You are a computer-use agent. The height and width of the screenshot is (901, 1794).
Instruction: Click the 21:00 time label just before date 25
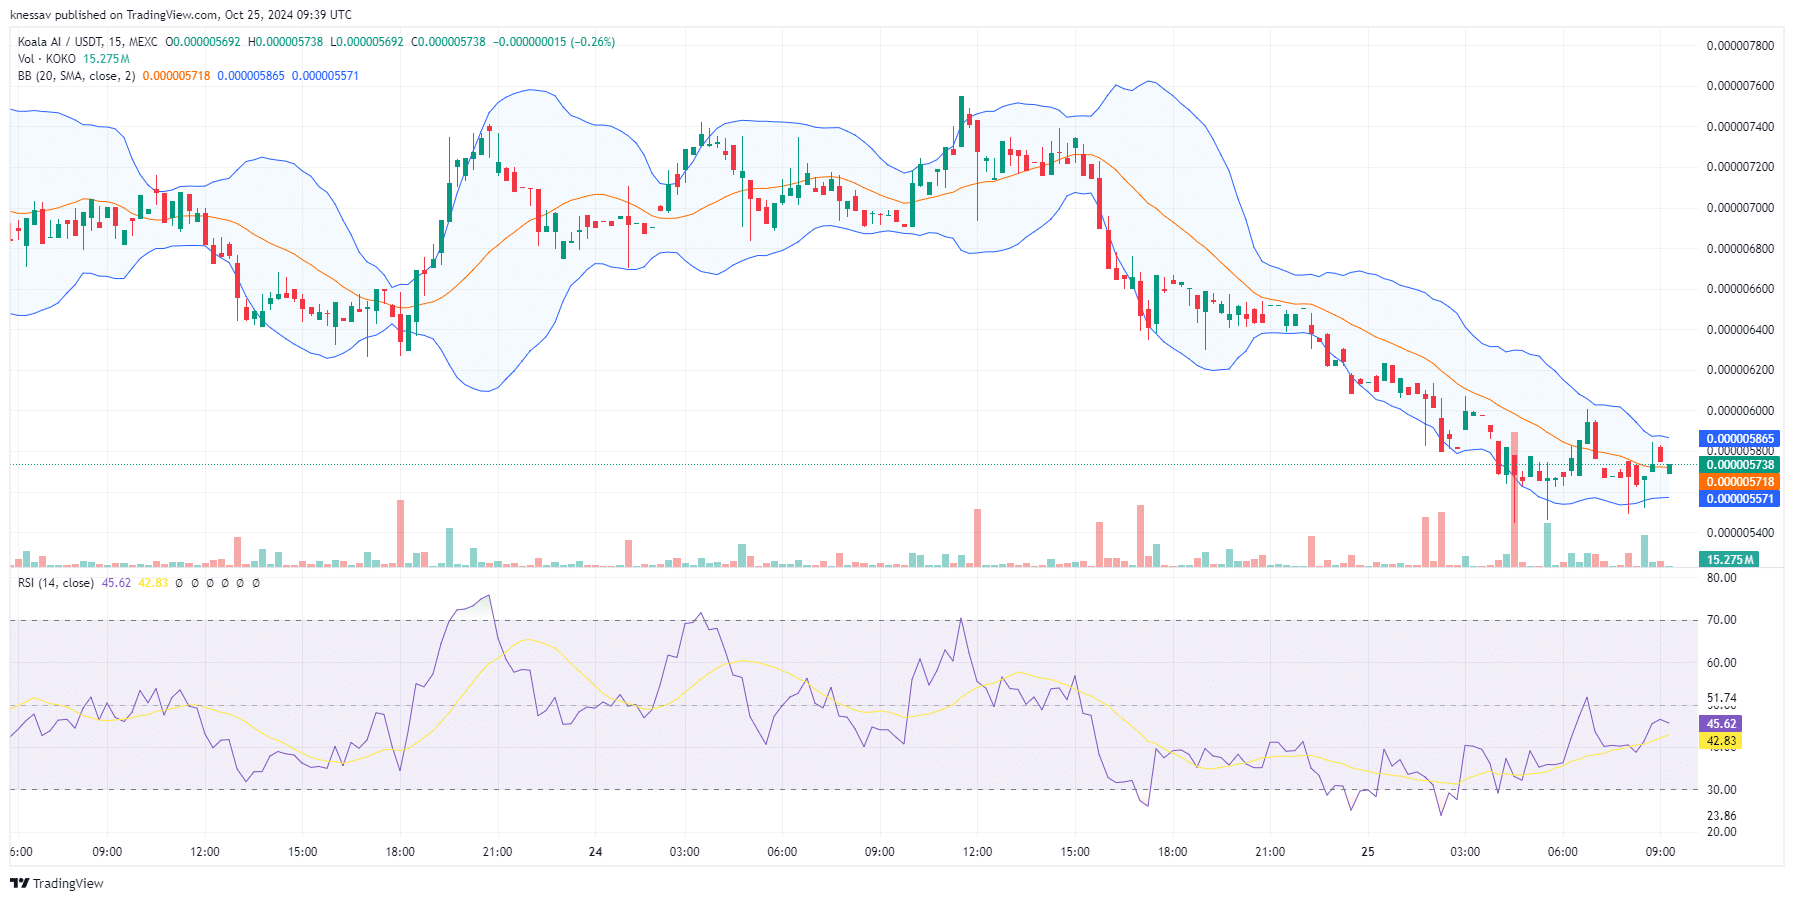[1270, 852]
